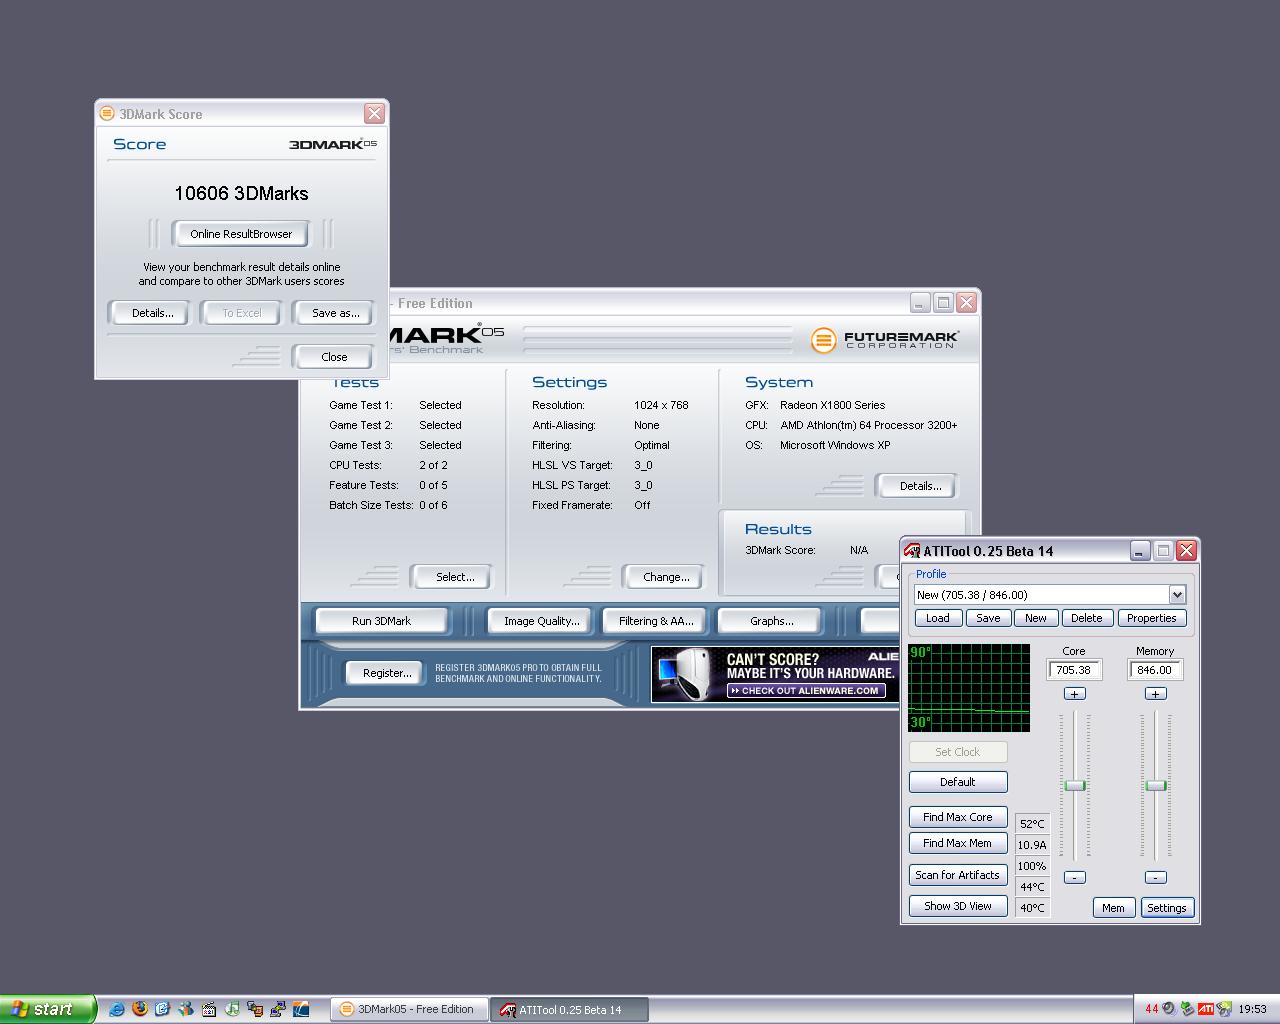The image size is (1280, 1024).
Task: Open the profile dropdown in ATITool
Action: 1177,595
